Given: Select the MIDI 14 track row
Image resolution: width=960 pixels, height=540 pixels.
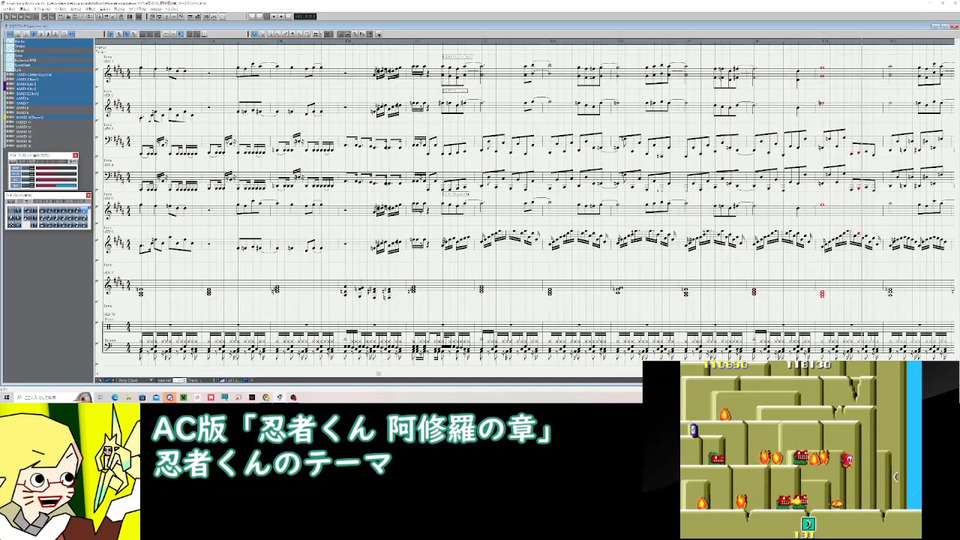Looking at the screenshot, I should tap(50, 137).
